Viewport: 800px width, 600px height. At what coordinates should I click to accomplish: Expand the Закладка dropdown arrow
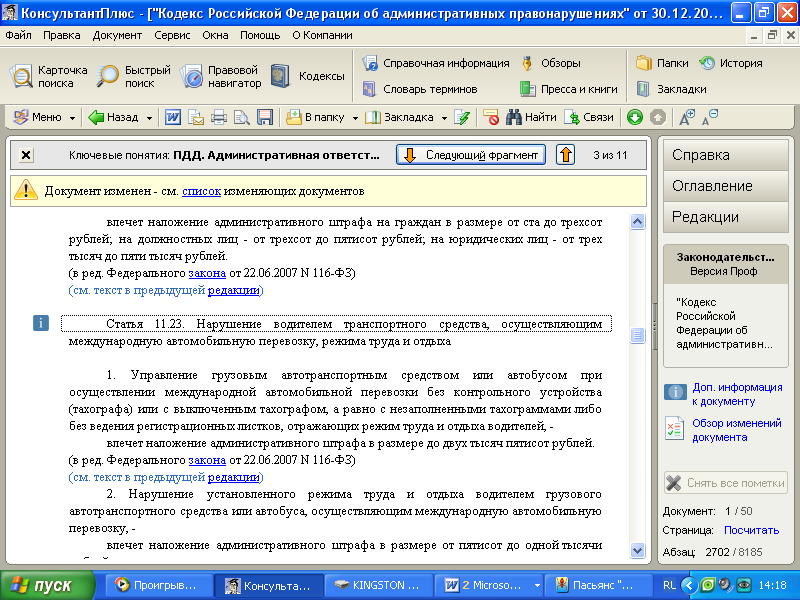(444, 118)
